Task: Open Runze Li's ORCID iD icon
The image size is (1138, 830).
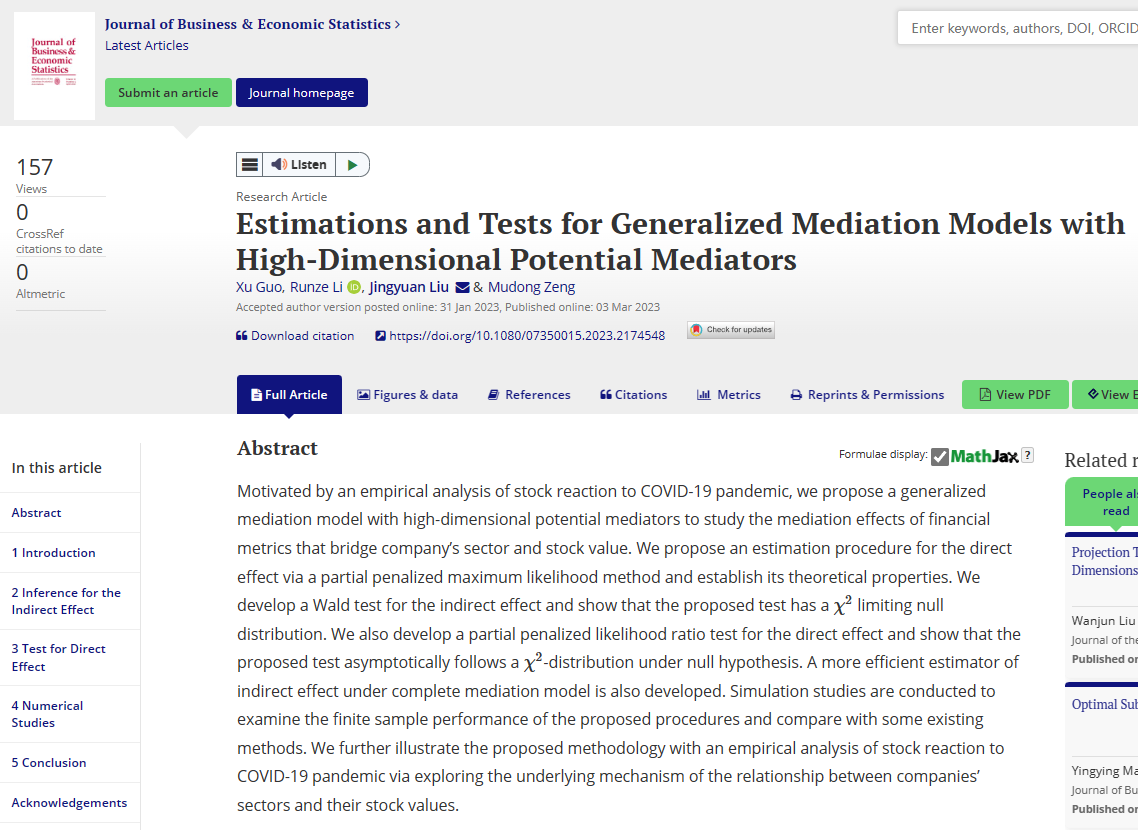Action: (354, 288)
